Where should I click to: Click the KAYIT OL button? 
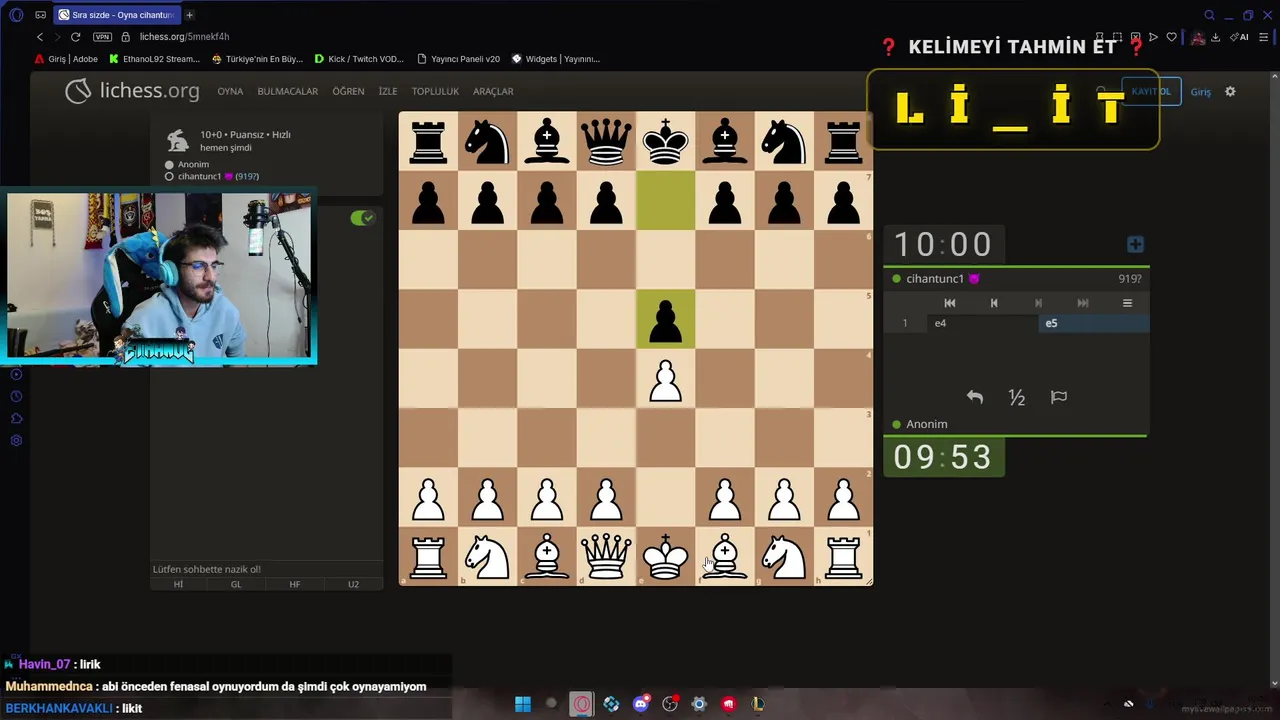coord(1151,92)
